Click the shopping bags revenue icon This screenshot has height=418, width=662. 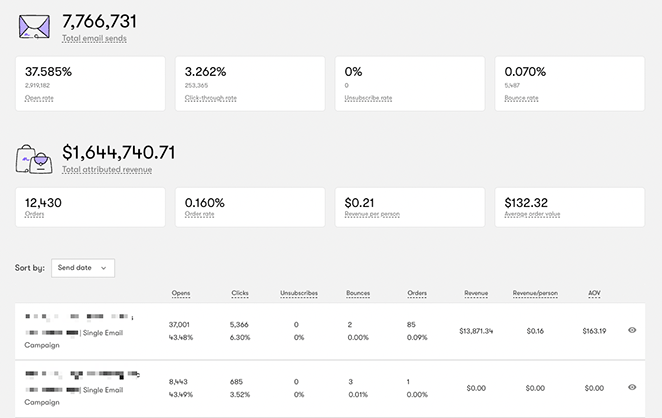[x=36, y=157]
